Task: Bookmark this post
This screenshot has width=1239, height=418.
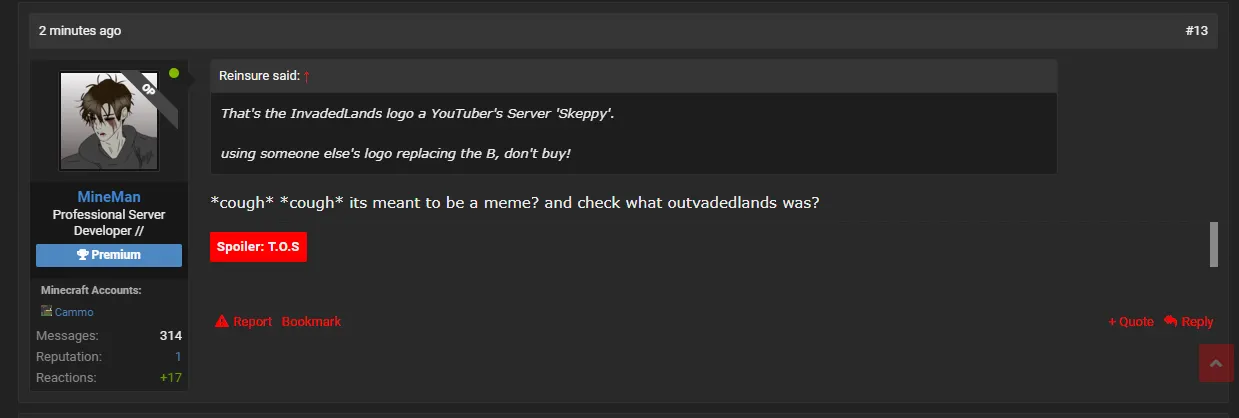Action: pyautogui.click(x=311, y=321)
